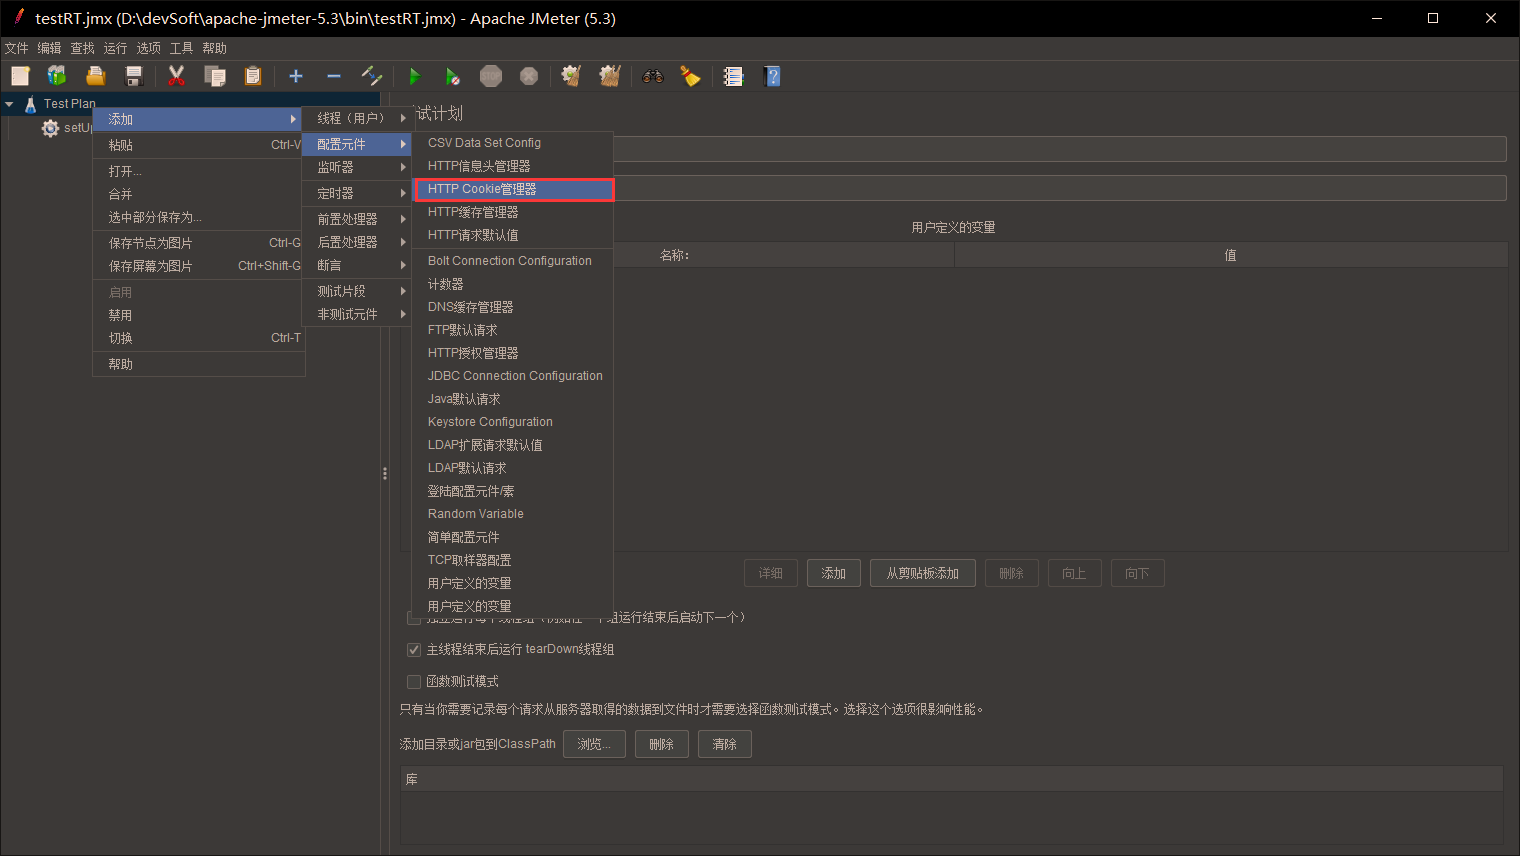Open JMeter help using blue question mark icon
This screenshot has width=1520, height=856.
click(x=772, y=75)
